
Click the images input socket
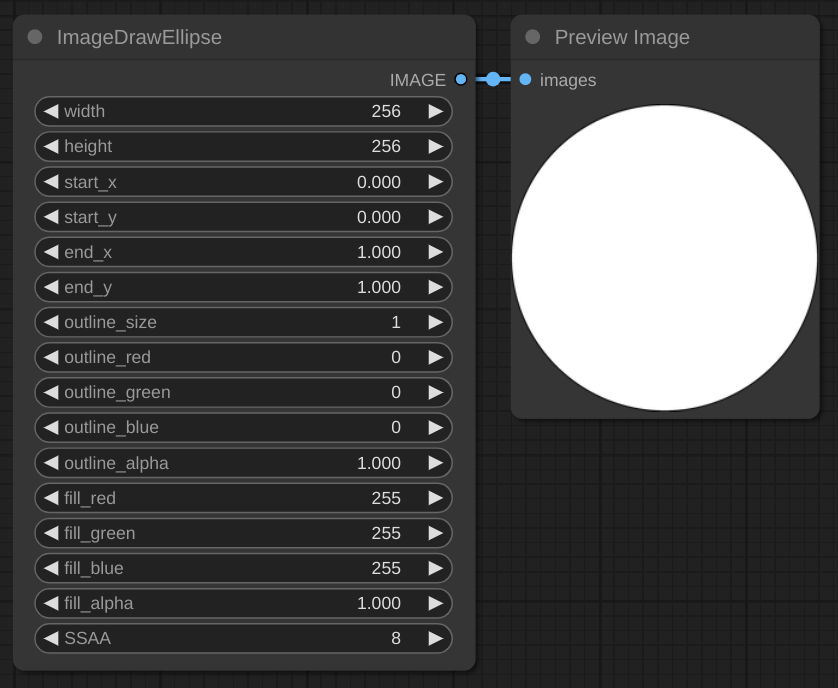[525, 80]
